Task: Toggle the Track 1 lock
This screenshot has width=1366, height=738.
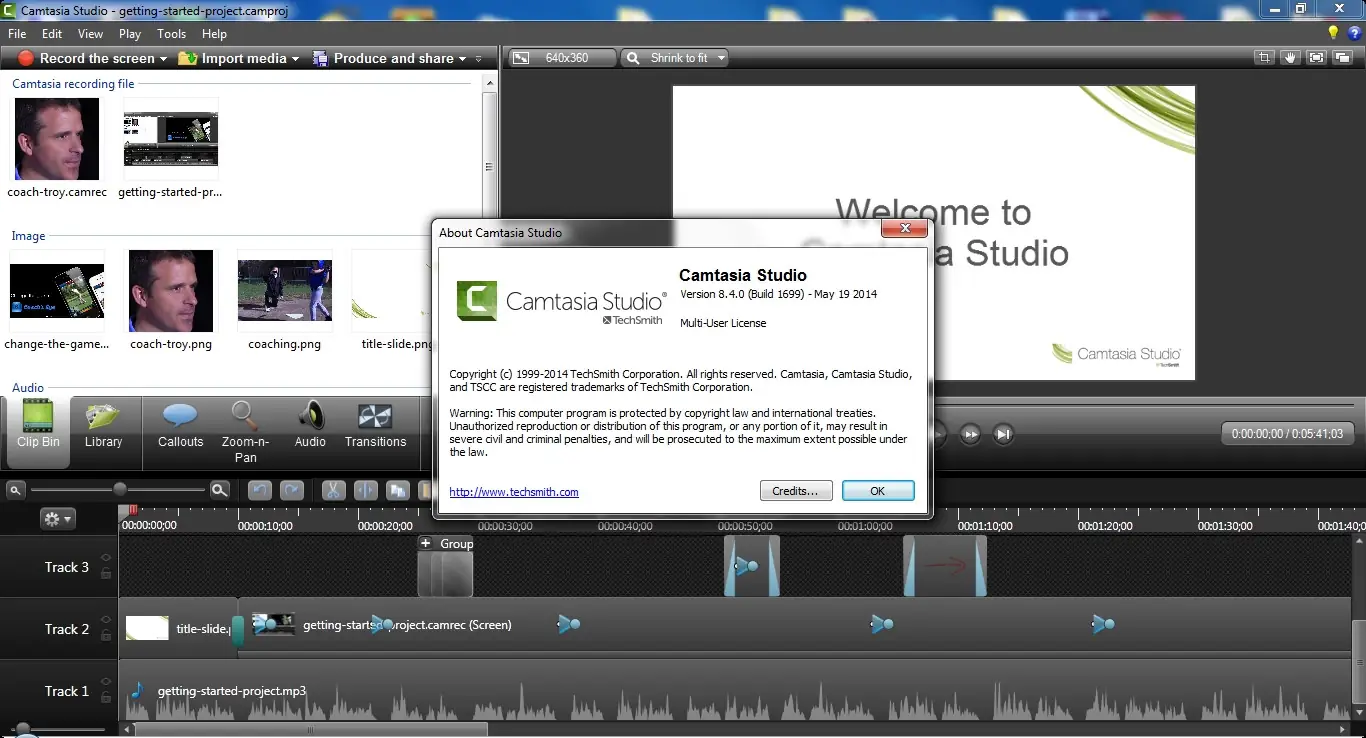Action: click(x=105, y=697)
